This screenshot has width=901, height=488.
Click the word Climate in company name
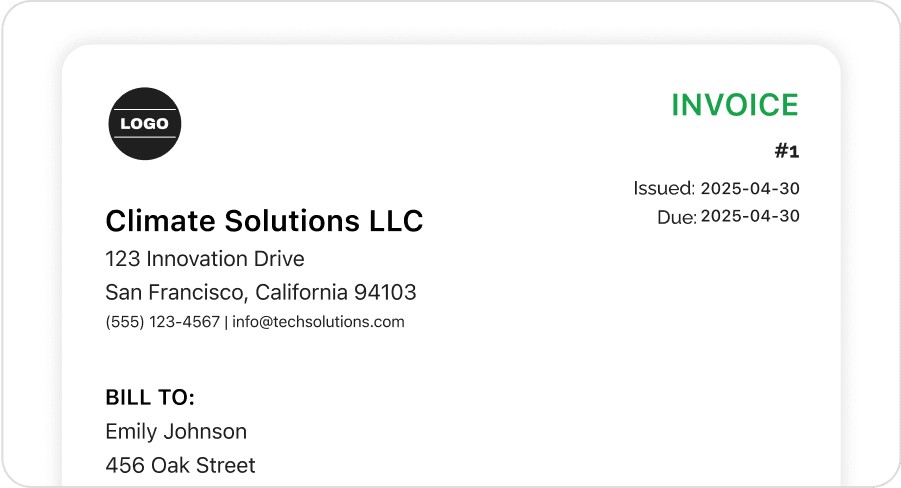coord(152,221)
